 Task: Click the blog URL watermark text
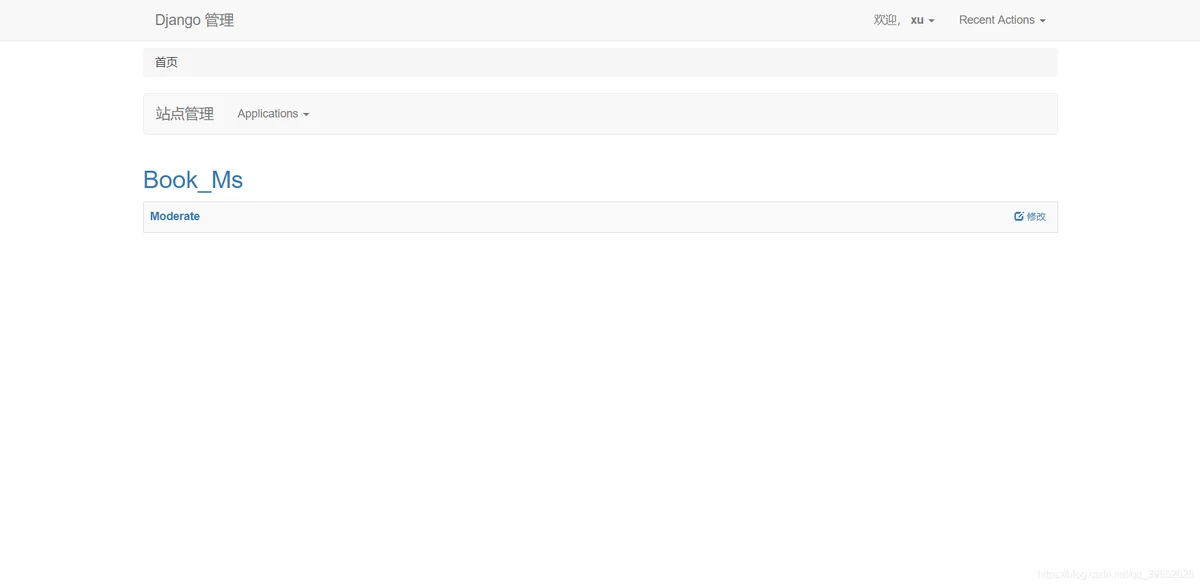pyautogui.click(x=1115, y=575)
